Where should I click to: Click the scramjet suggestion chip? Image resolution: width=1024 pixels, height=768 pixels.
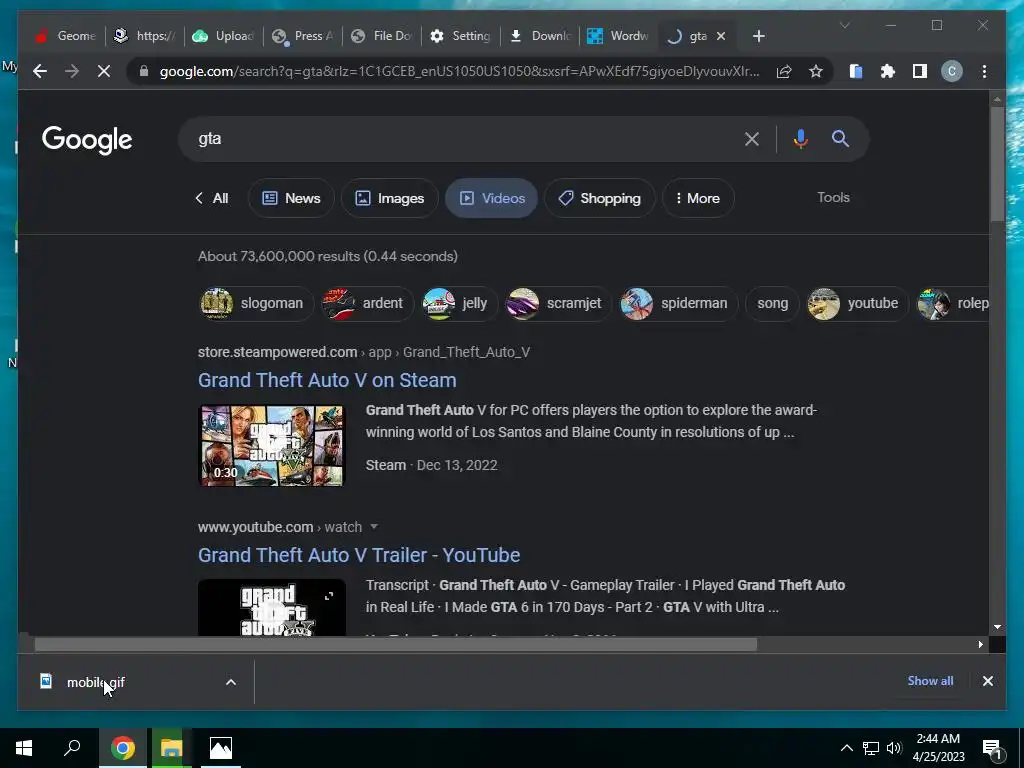[x=556, y=303]
